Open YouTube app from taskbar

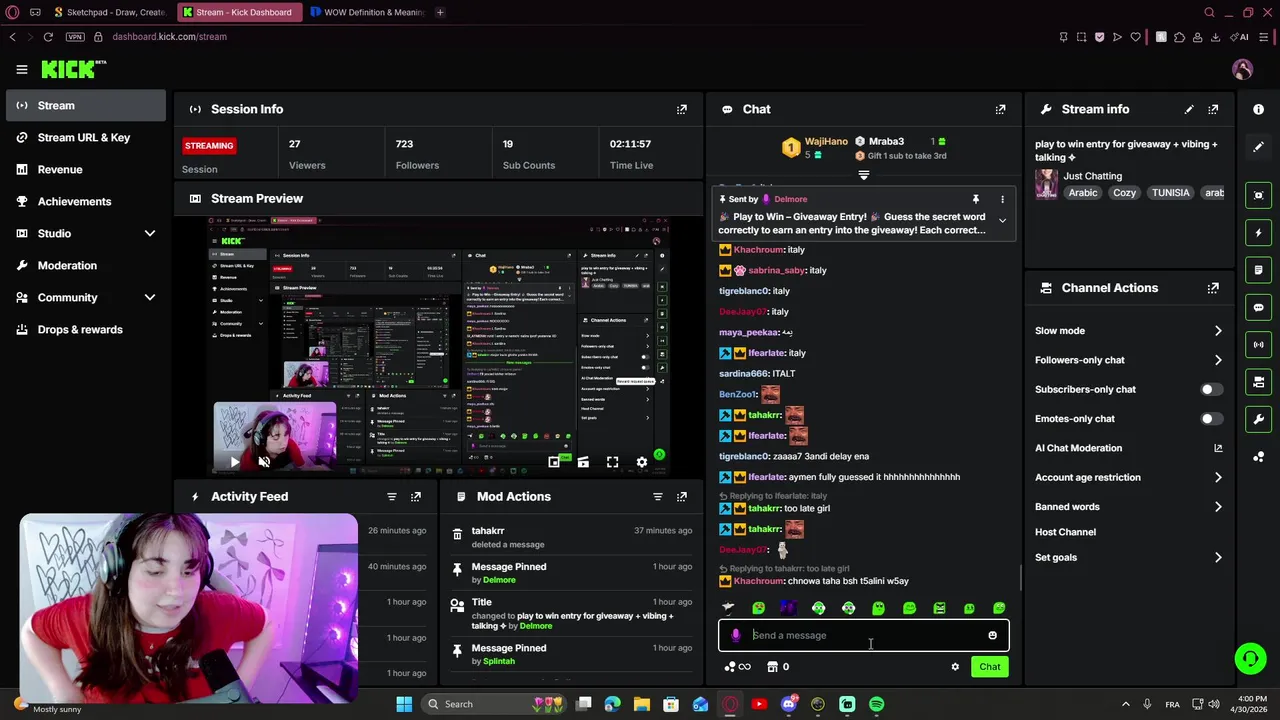[x=759, y=704]
